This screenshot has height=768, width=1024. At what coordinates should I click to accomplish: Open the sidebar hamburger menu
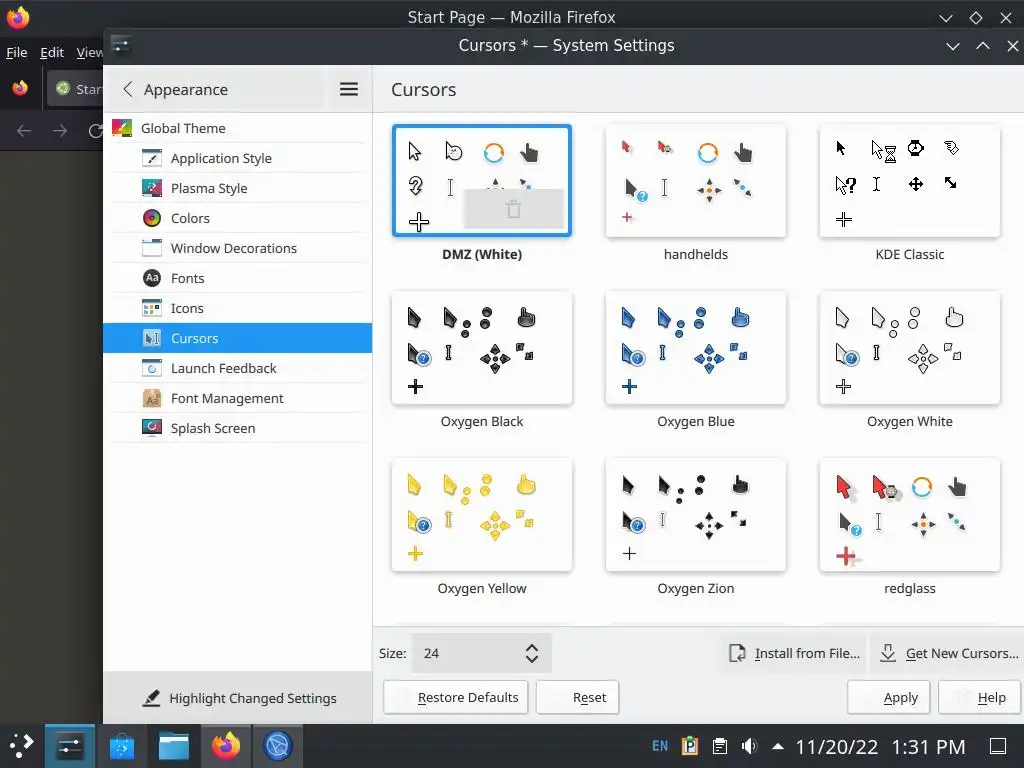(349, 89)
